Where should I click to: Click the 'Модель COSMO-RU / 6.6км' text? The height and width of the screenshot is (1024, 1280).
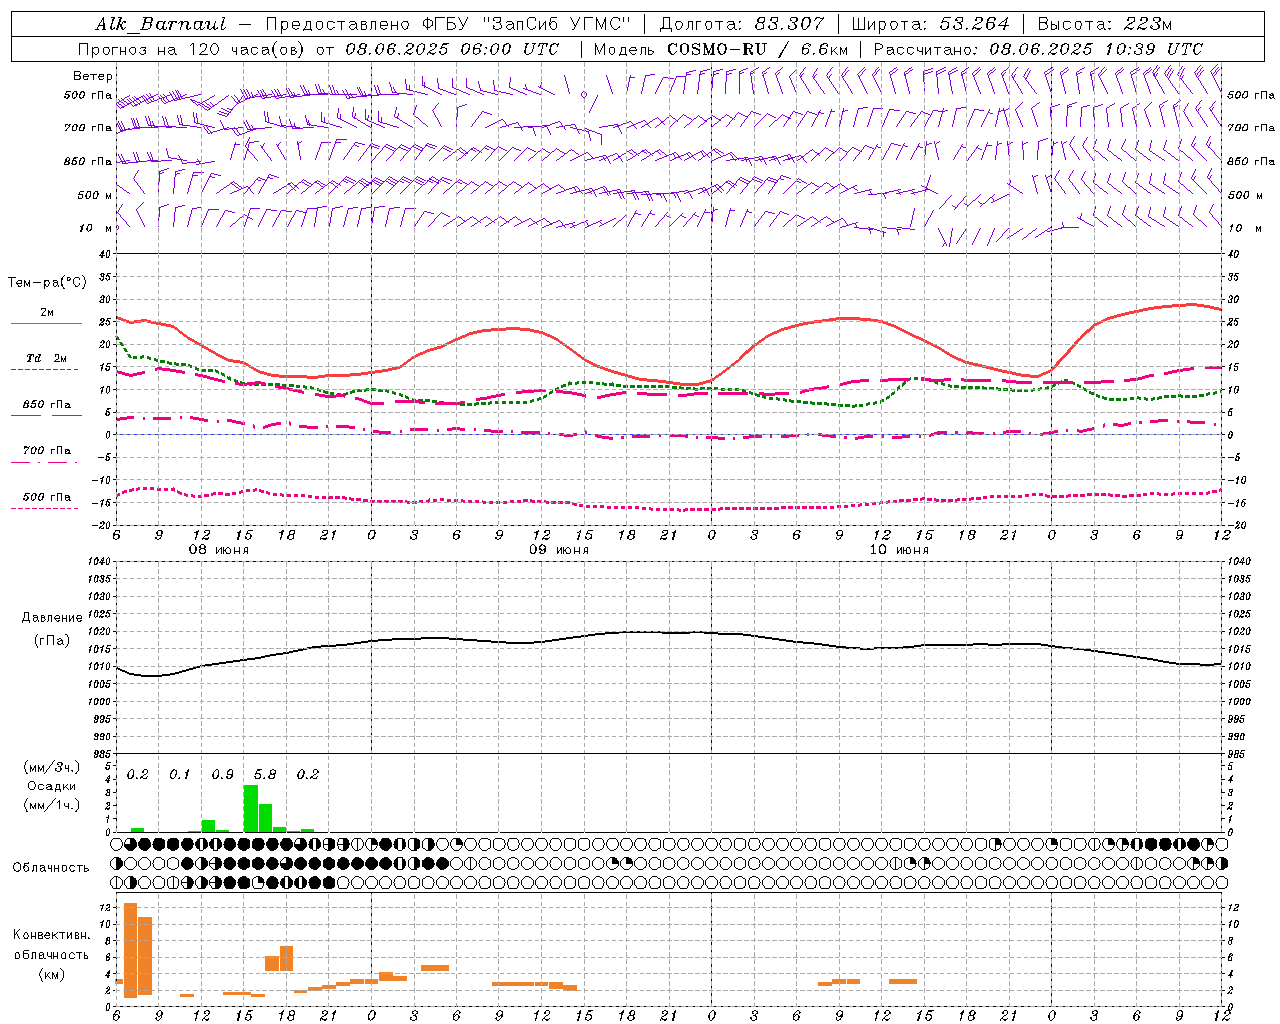721,49
